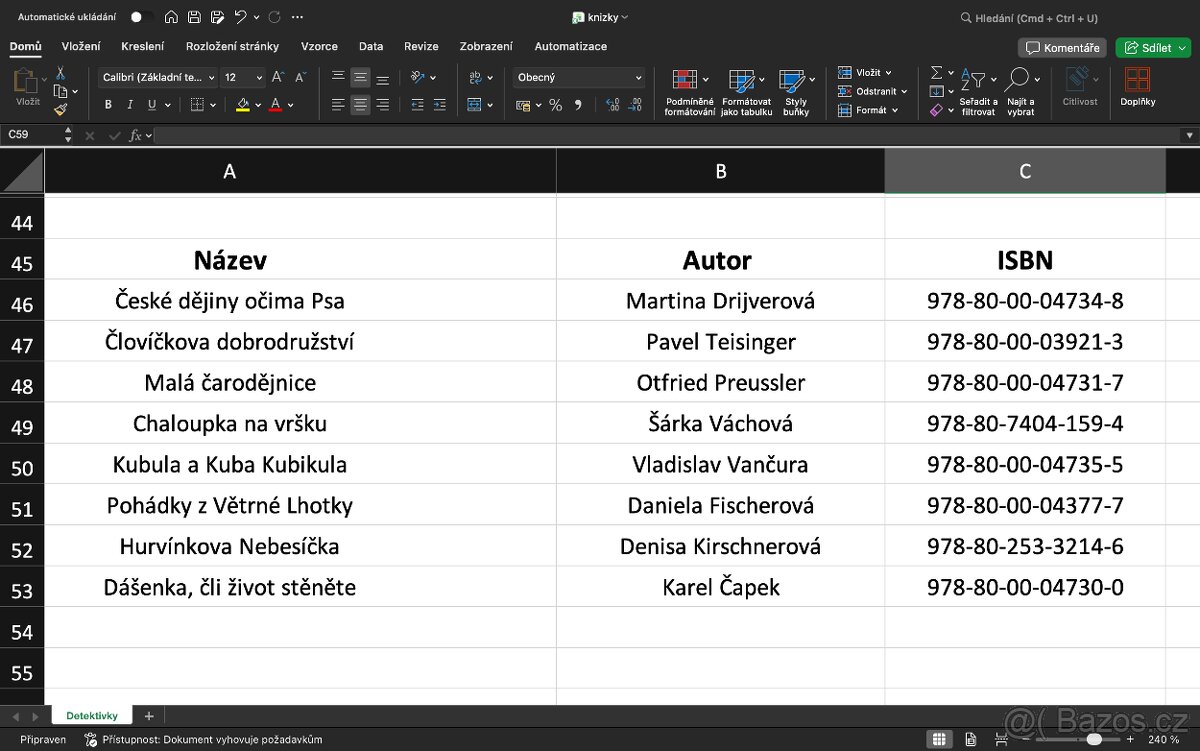Apply percent style formatting

click(x=555, y=103)
